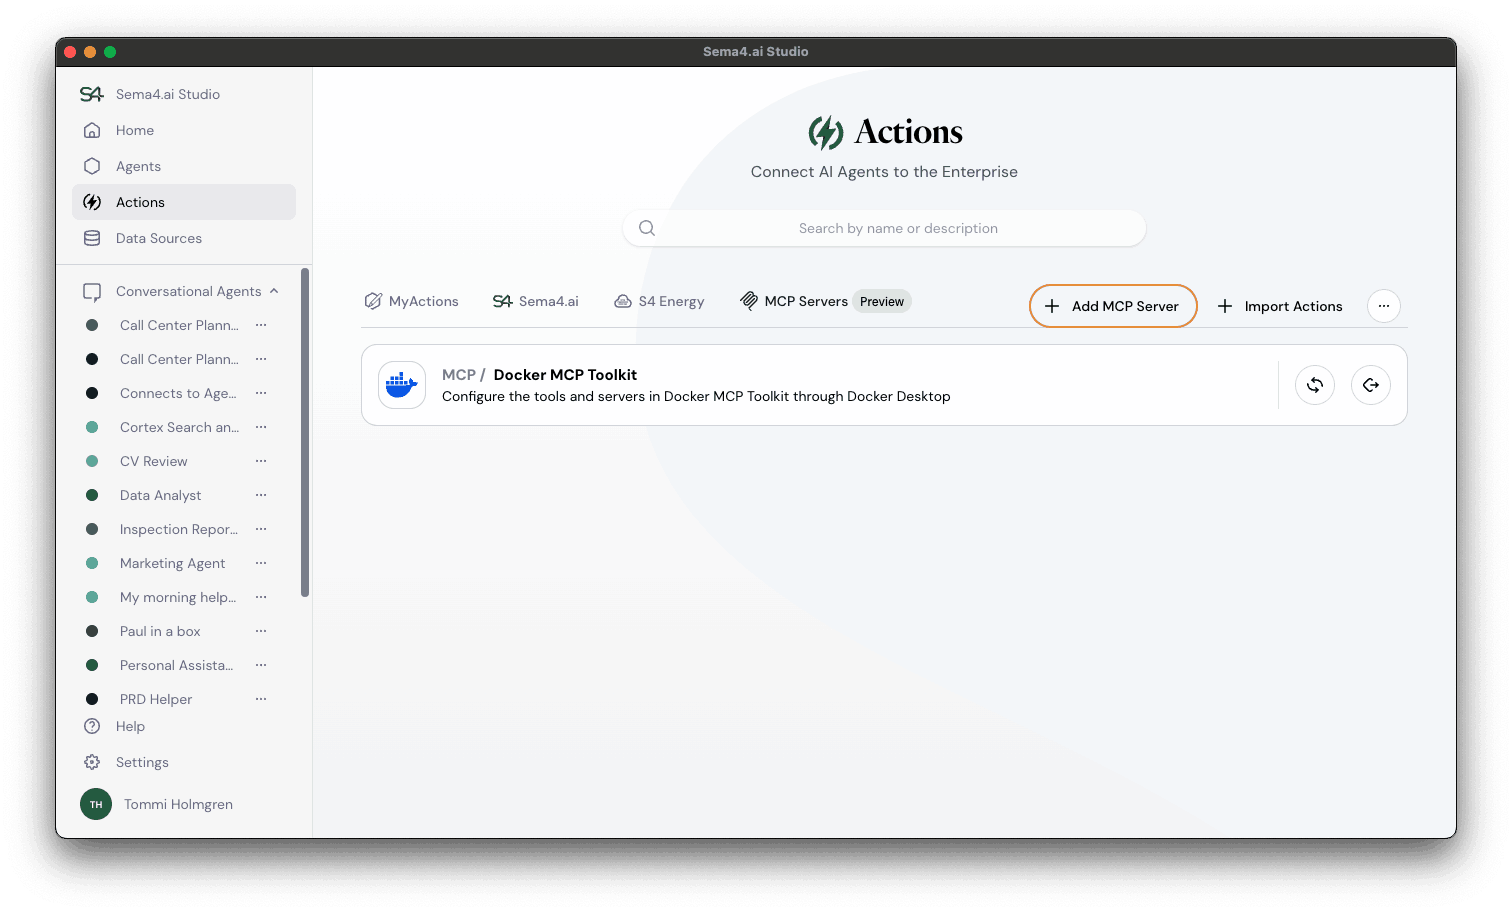Click the Docker MCP Toolkit remove arrow icon
Image resolution: width=1512 pixels, height=912 pixels.
(1370, 385)
